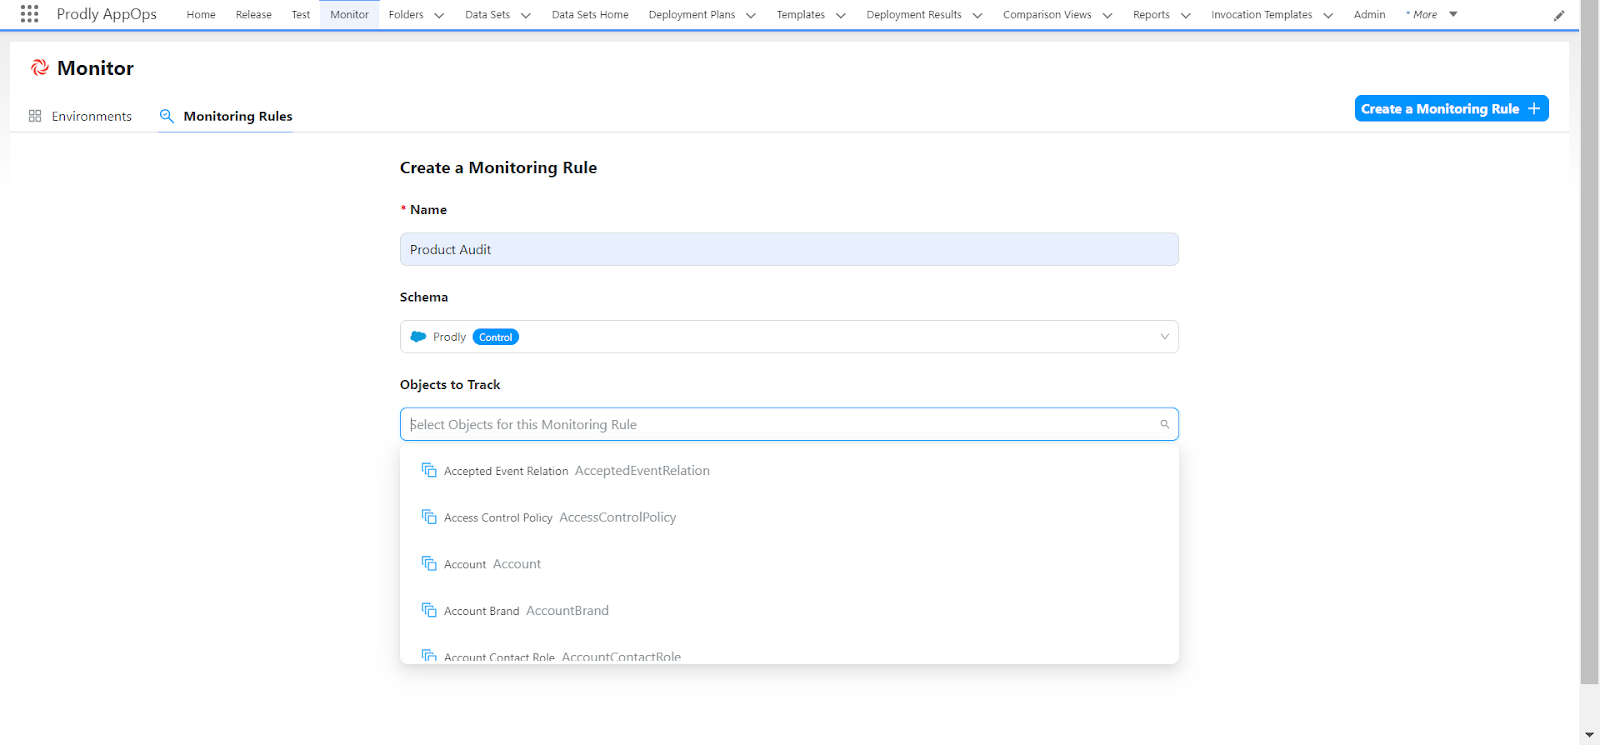The image size is (1600, 745).
Task: Click the Create a Monitoring Rule button
Action: point(1452,108)
